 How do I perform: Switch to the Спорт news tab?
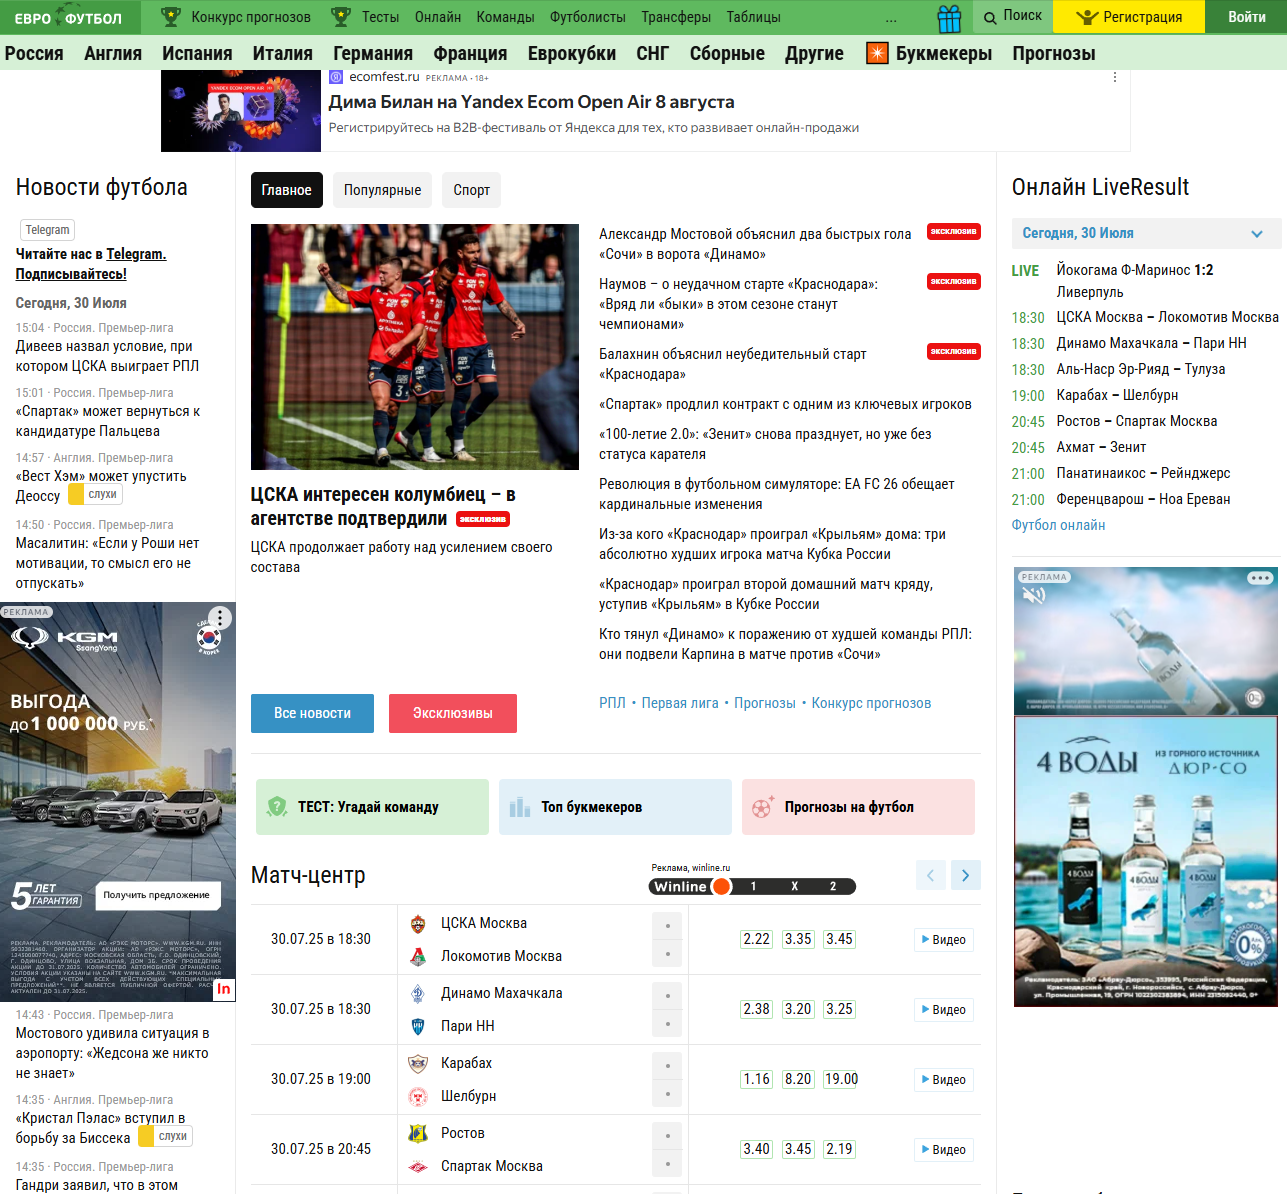(472, 190)
